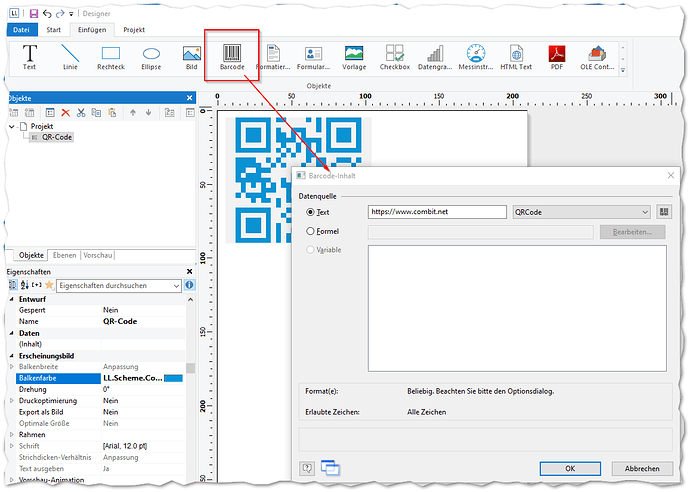This screenshot has height=492, width=690.
Task: Select the Objekte panel tab
Action: (31, 255)
